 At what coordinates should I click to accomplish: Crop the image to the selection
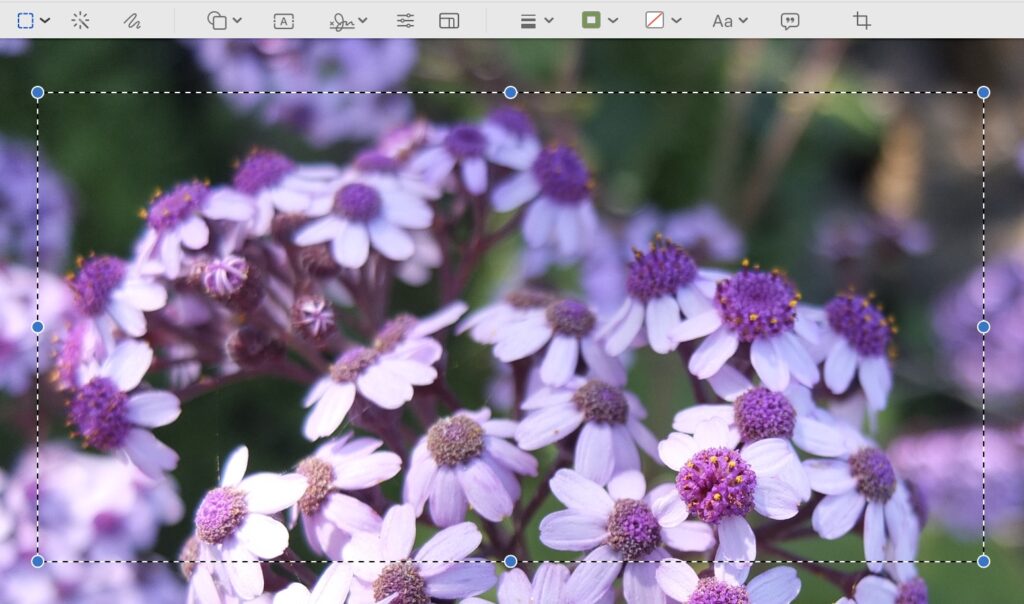click(x=862, y=21)
